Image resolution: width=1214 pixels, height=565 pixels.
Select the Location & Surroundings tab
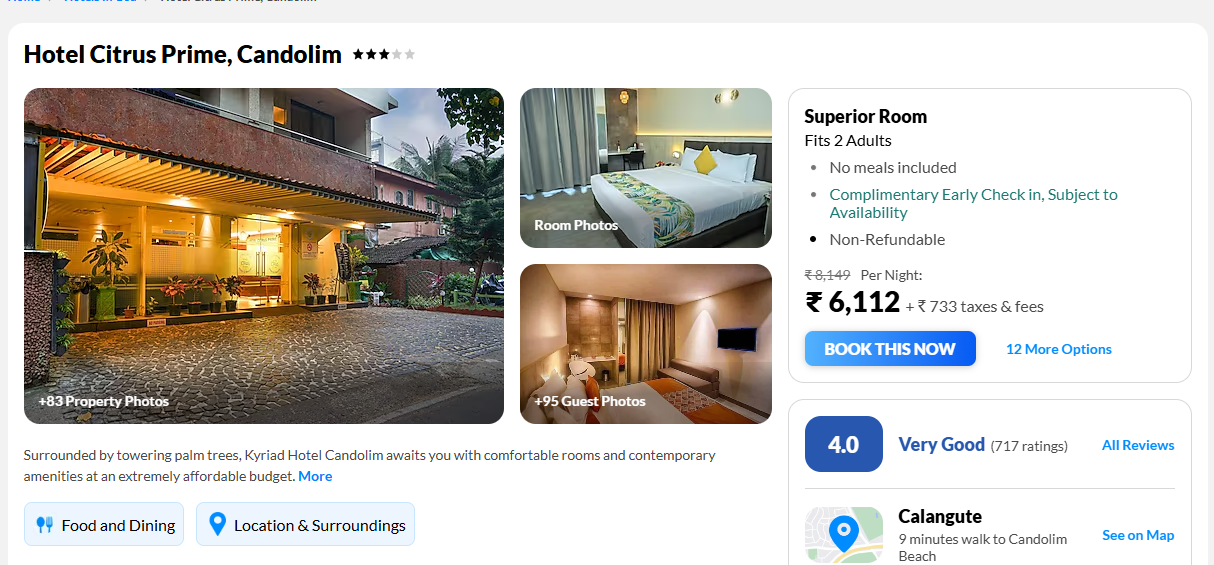305,524
